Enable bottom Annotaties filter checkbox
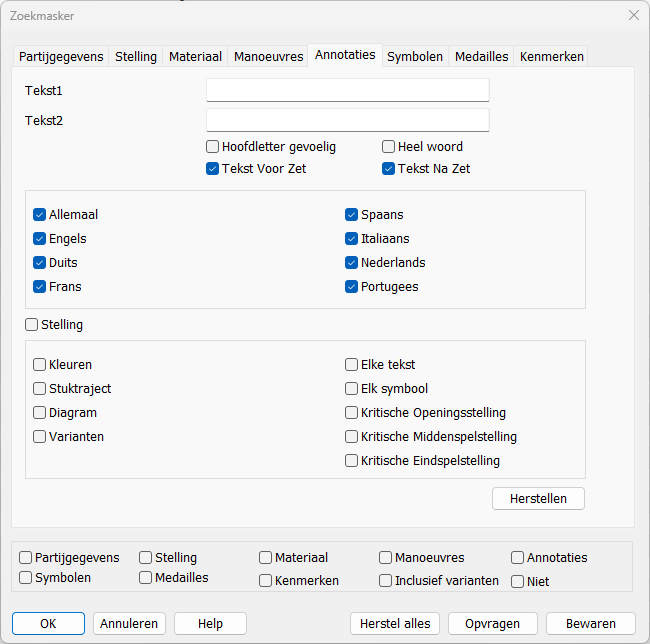This screenshot has width=650, height=644. 517,557
